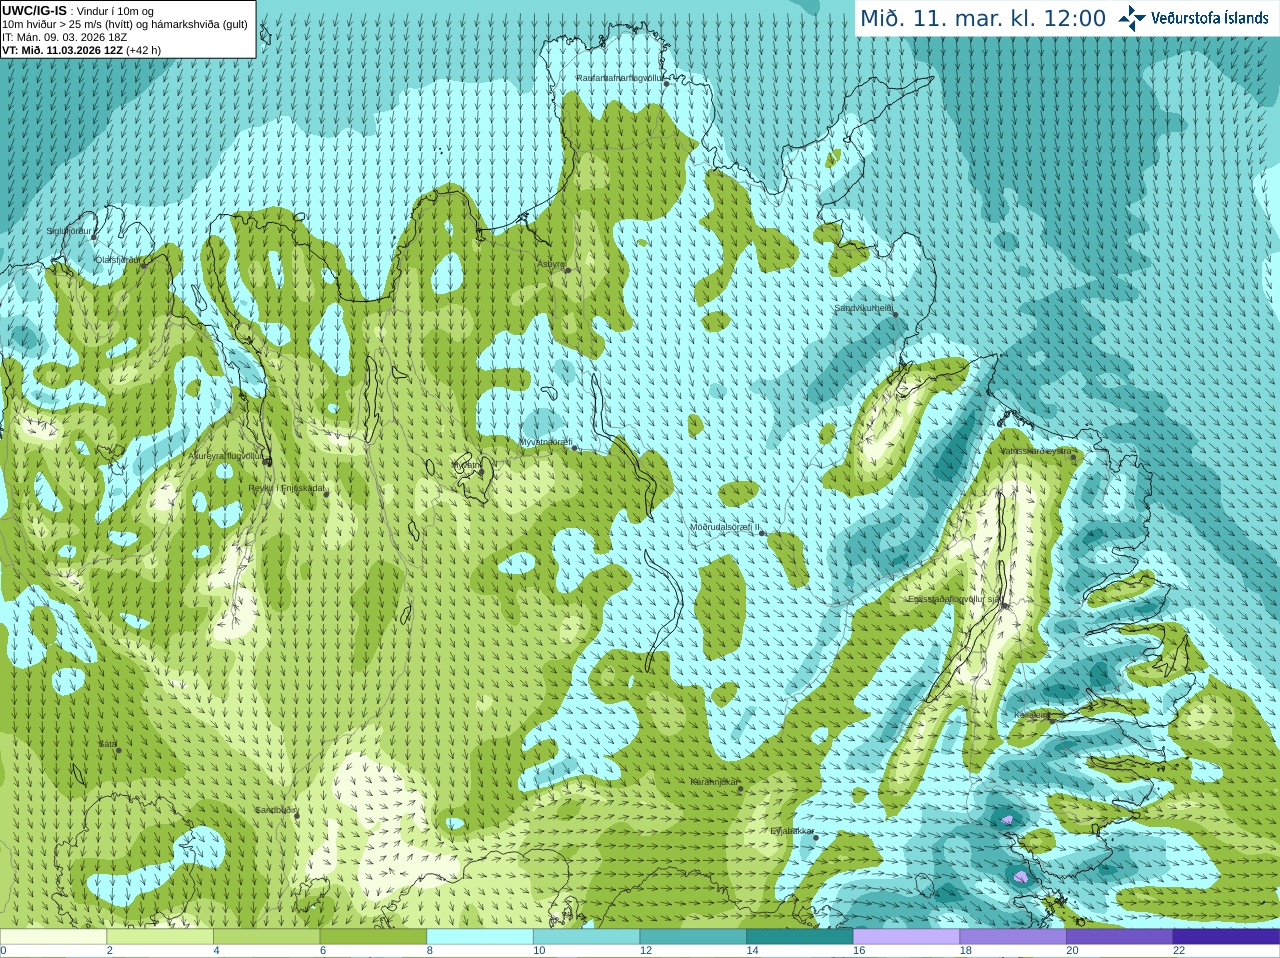Image resolution: width=1280 pixels, height=958 pixels.
Task: Select the Raufarhafnarflugvöllur station label
Action: pyautogui.click(x=619, y=77)
